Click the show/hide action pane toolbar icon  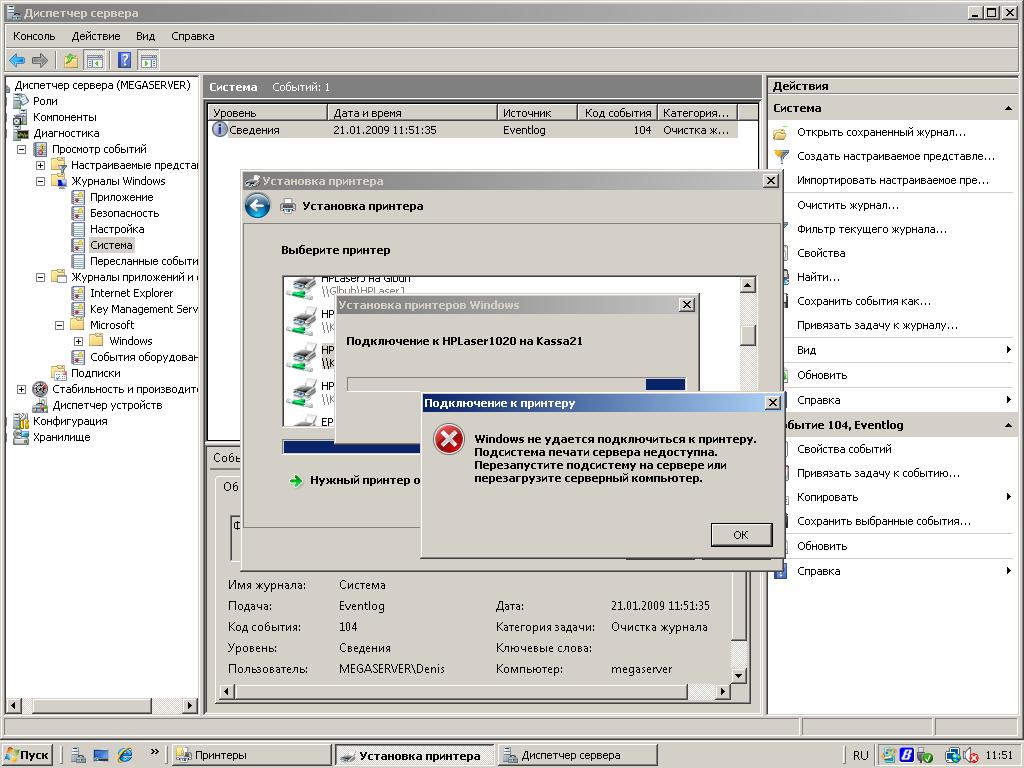click(x=149, y=61)
